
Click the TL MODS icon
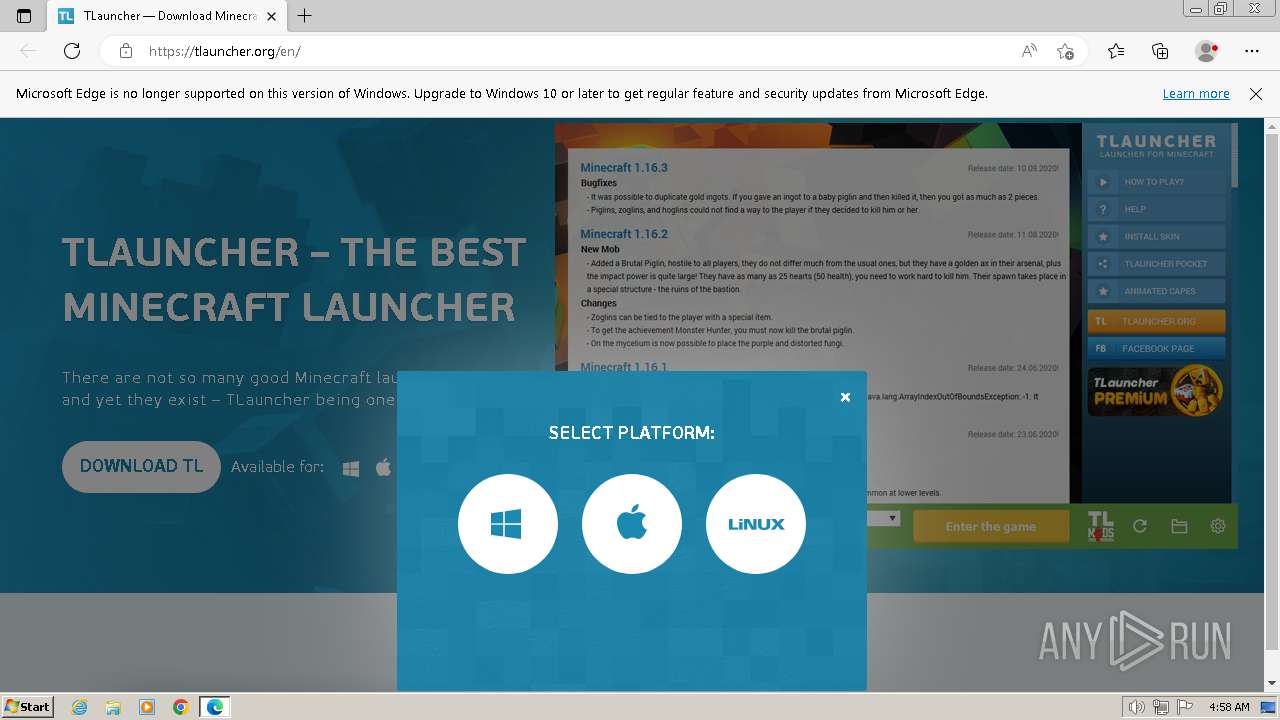tap(1100, 526)
